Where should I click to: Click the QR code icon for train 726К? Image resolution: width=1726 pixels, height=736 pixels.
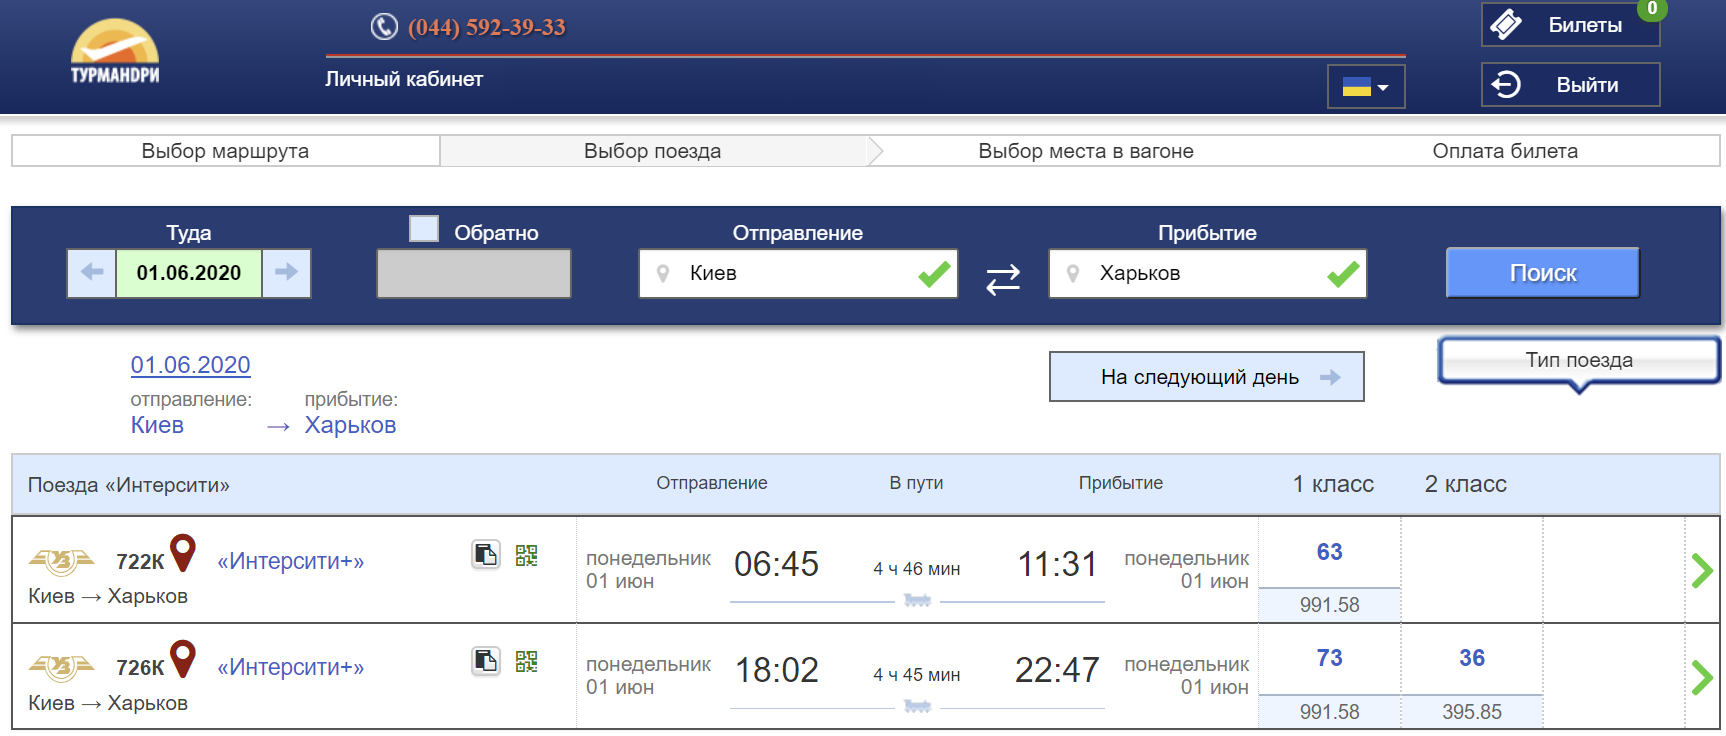point(527,661)
